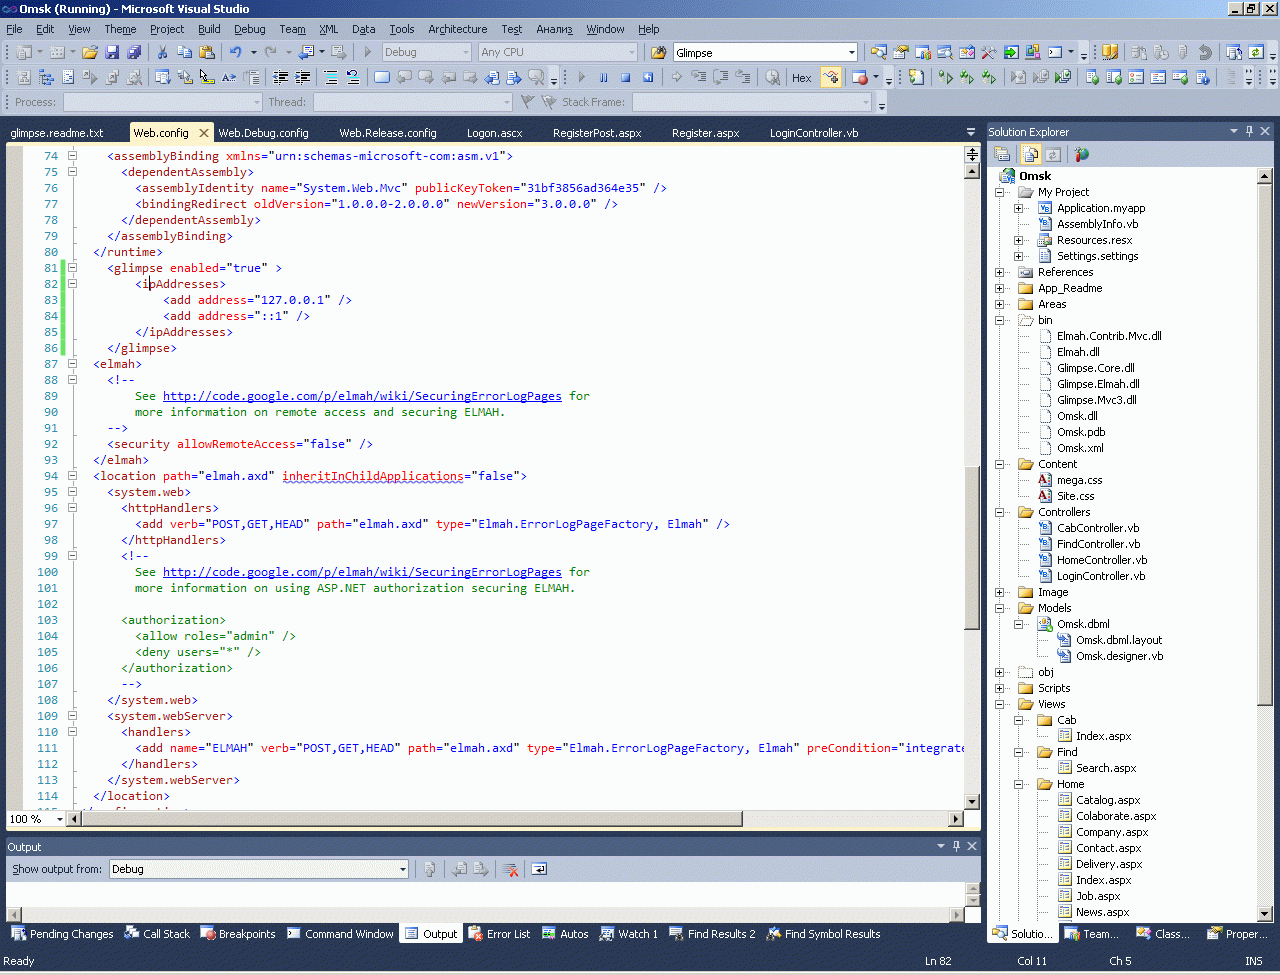Click the editor horizontal scrollbar thumb
The height and width of the screenshot is (975, 1280).
410,819
